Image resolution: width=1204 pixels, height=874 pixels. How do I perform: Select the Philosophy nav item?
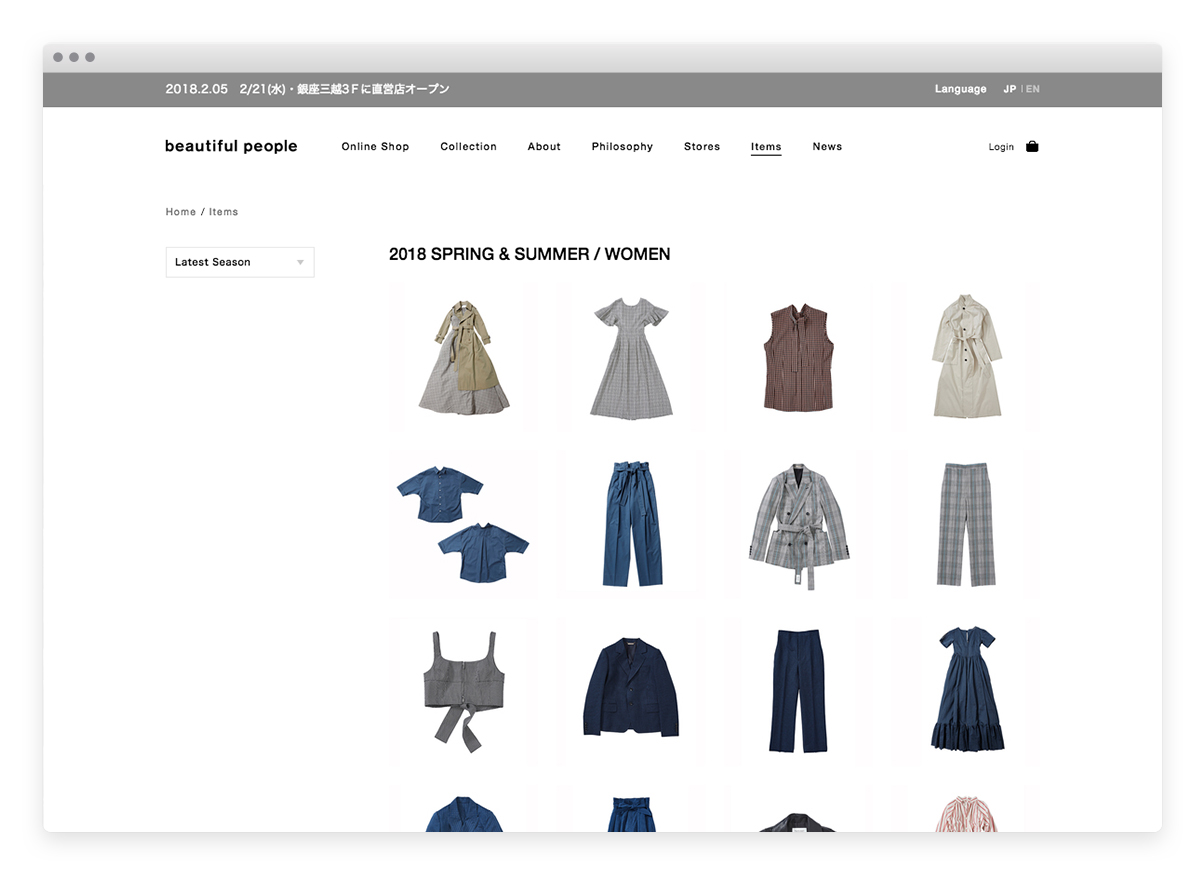[622, 146]
